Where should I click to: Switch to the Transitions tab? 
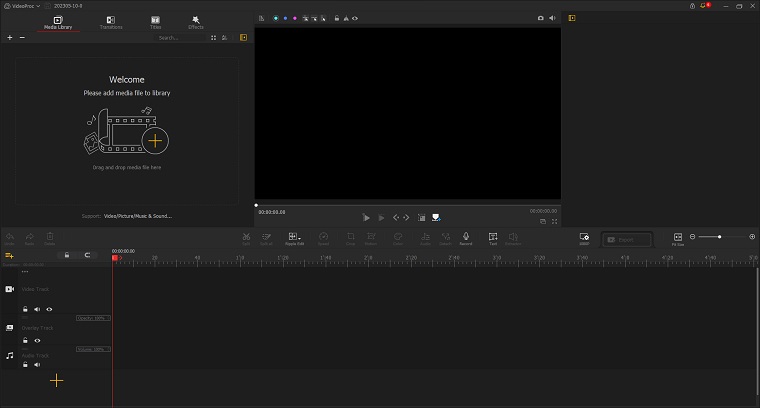click(110, 21)
